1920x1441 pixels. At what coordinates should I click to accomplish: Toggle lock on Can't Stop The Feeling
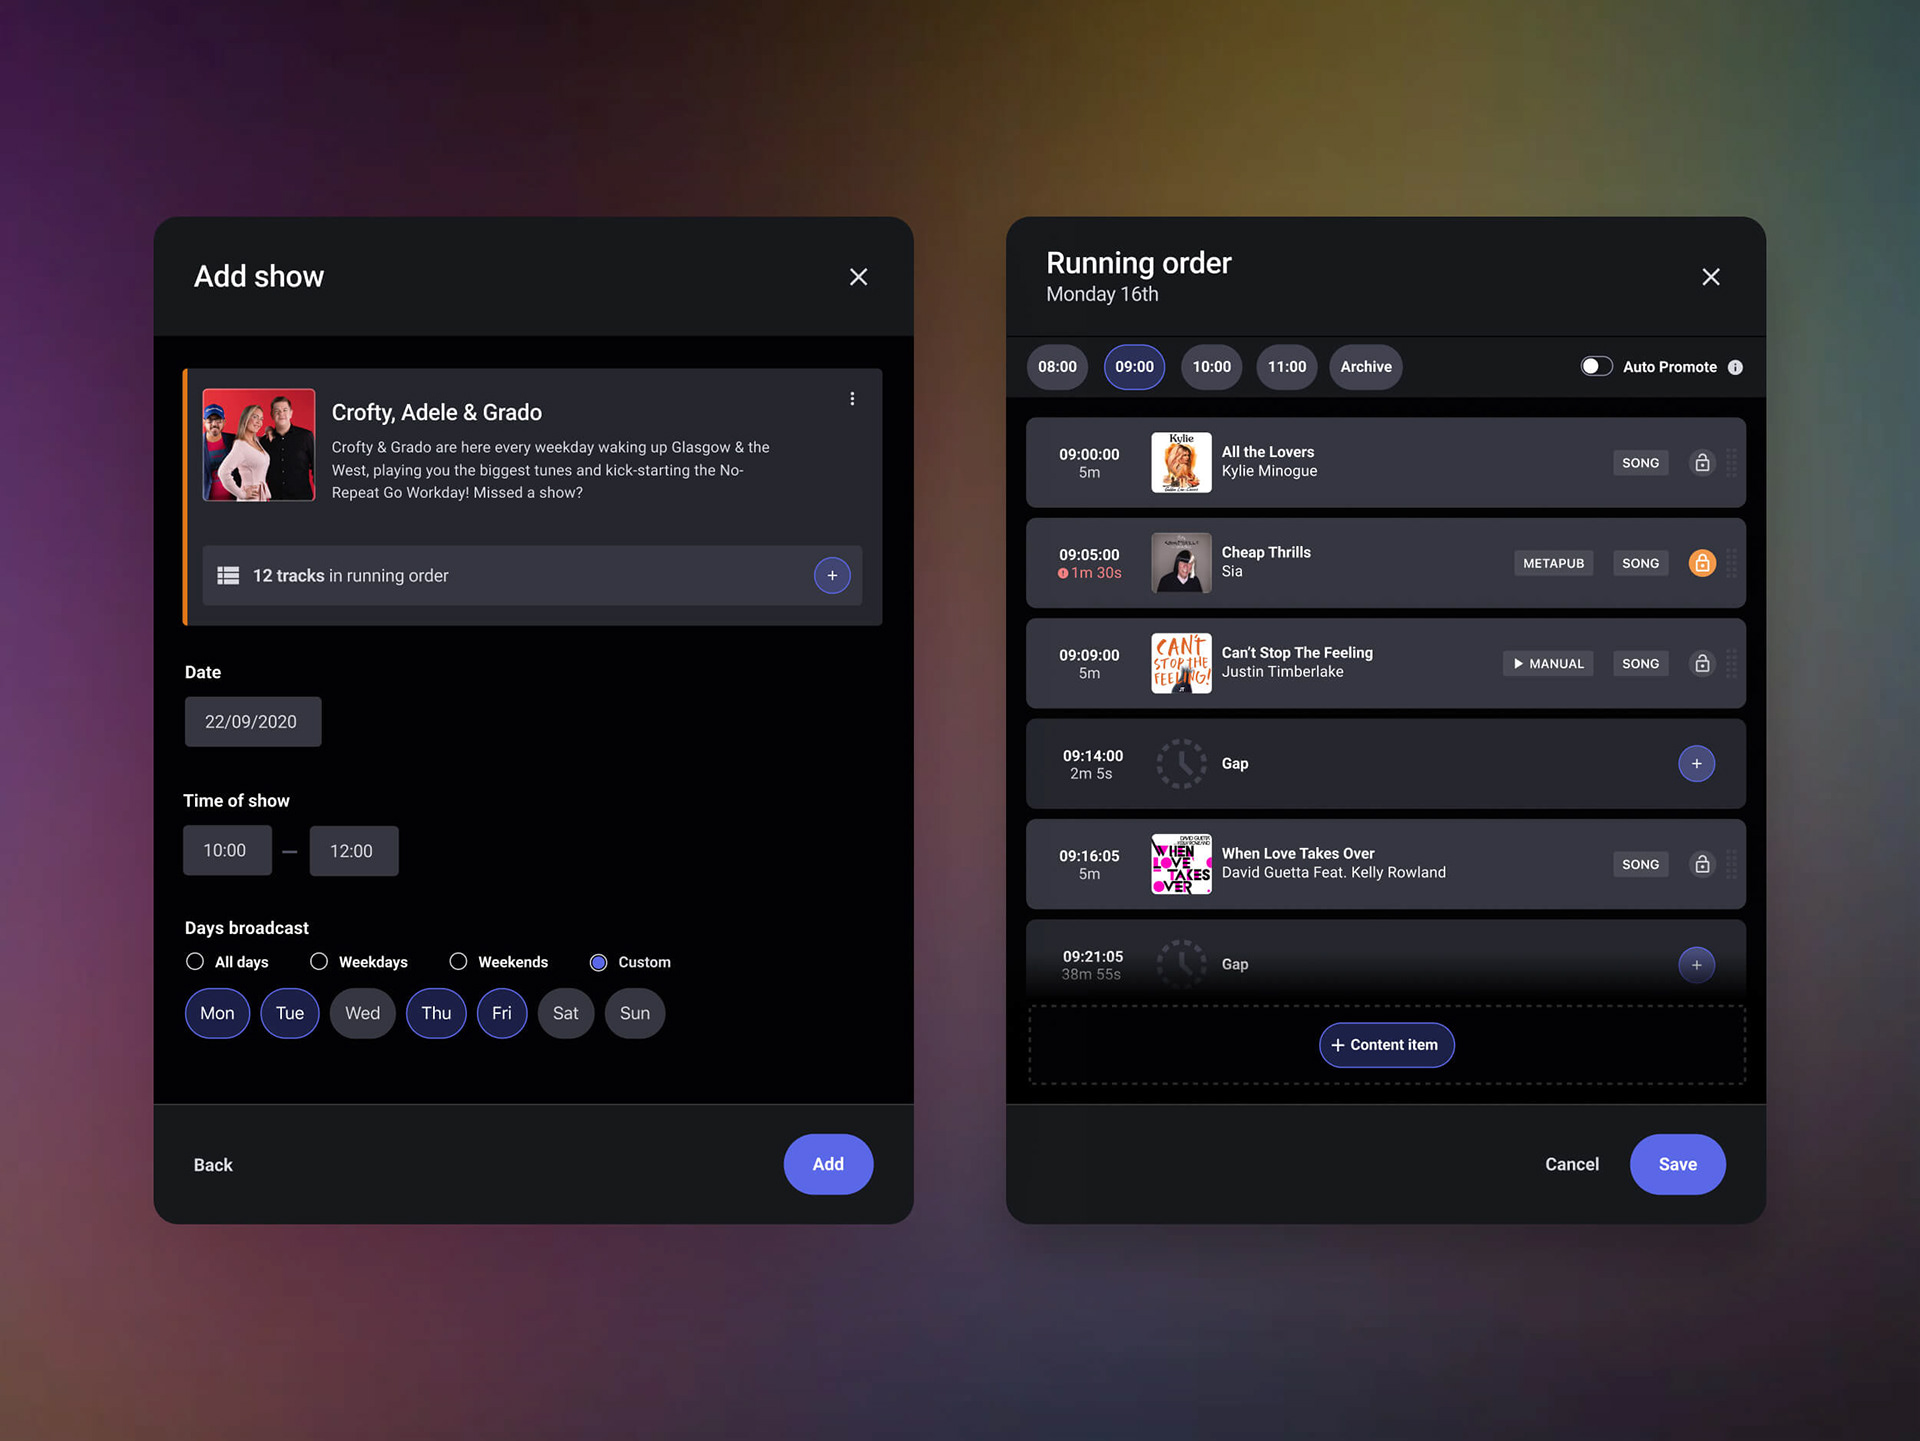click(x=1702, y=664)
